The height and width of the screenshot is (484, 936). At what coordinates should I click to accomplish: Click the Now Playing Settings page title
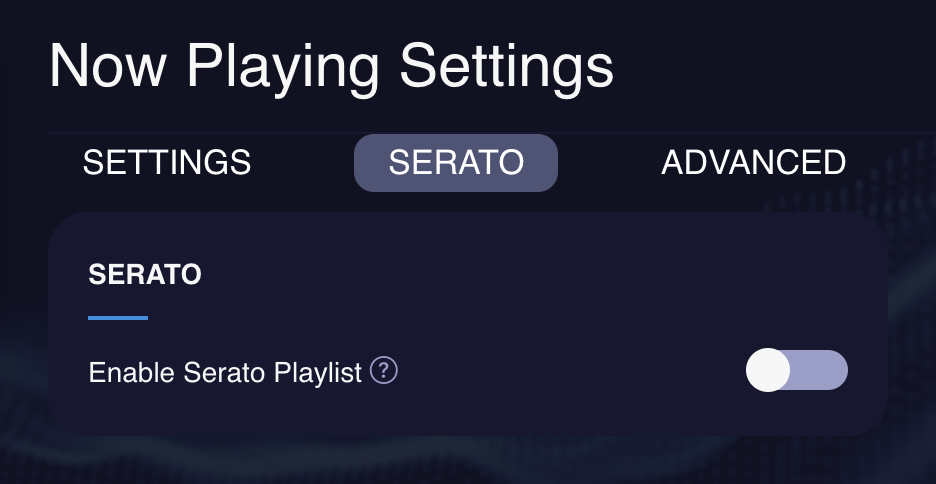pyautogui.click(x=331, y=67)
